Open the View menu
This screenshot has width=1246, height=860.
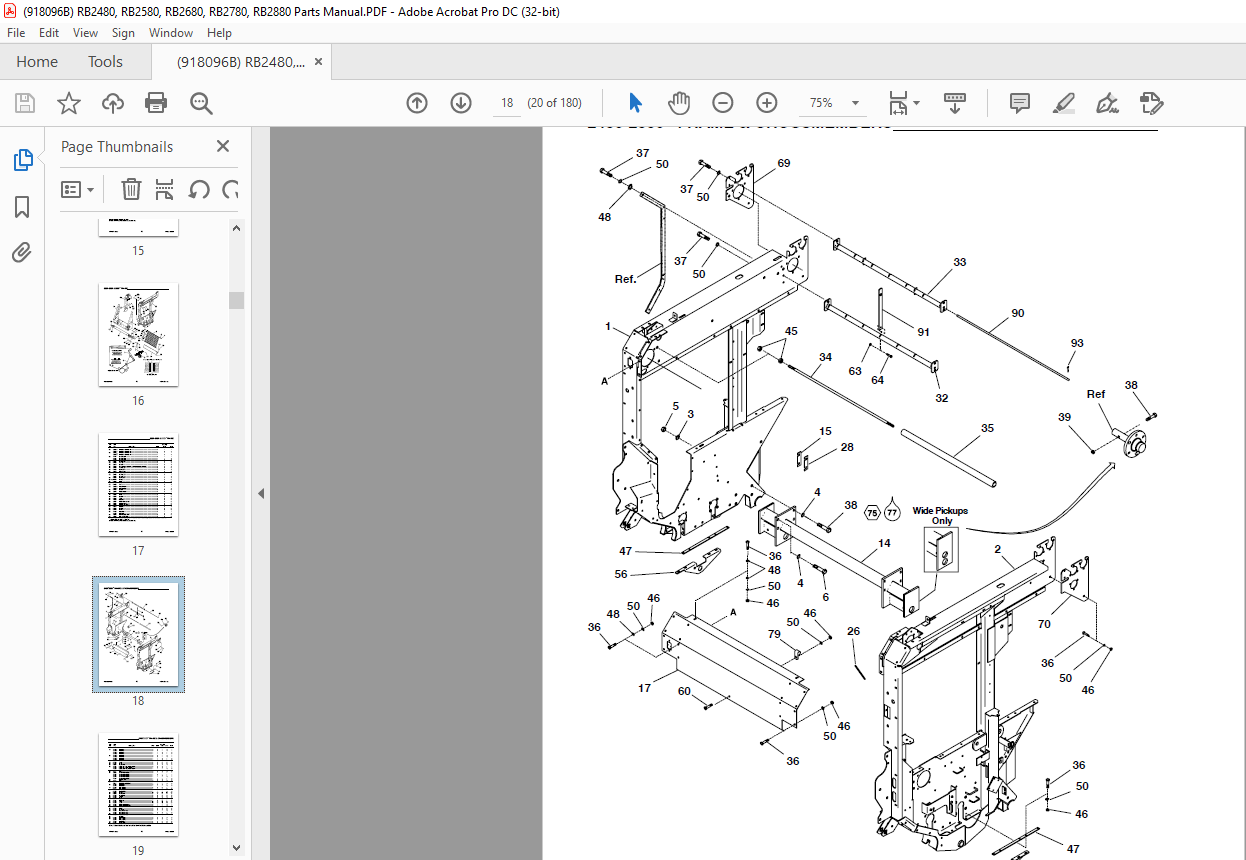(x=86, y=33)
